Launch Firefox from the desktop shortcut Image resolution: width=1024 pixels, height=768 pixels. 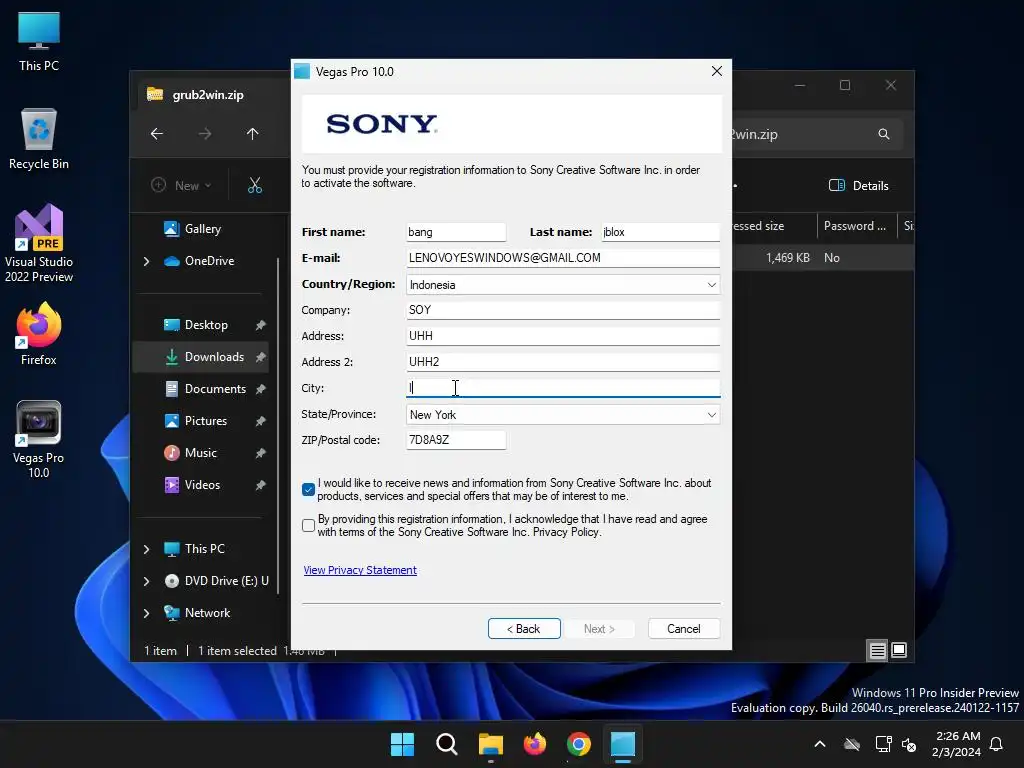[x=39, y=334]
